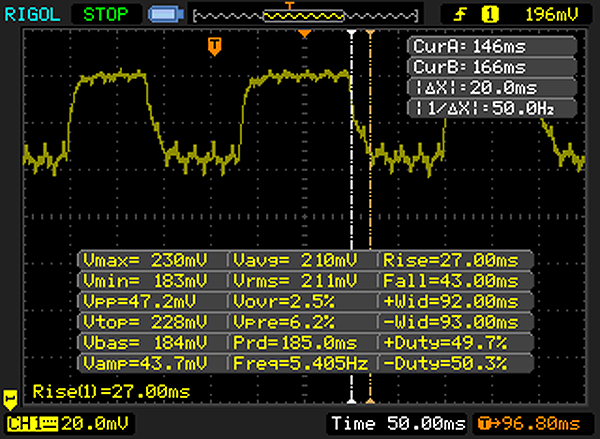600x439 pixels.
Task: Click the Vmin= 183mV measurement
Action: [145, 281]
